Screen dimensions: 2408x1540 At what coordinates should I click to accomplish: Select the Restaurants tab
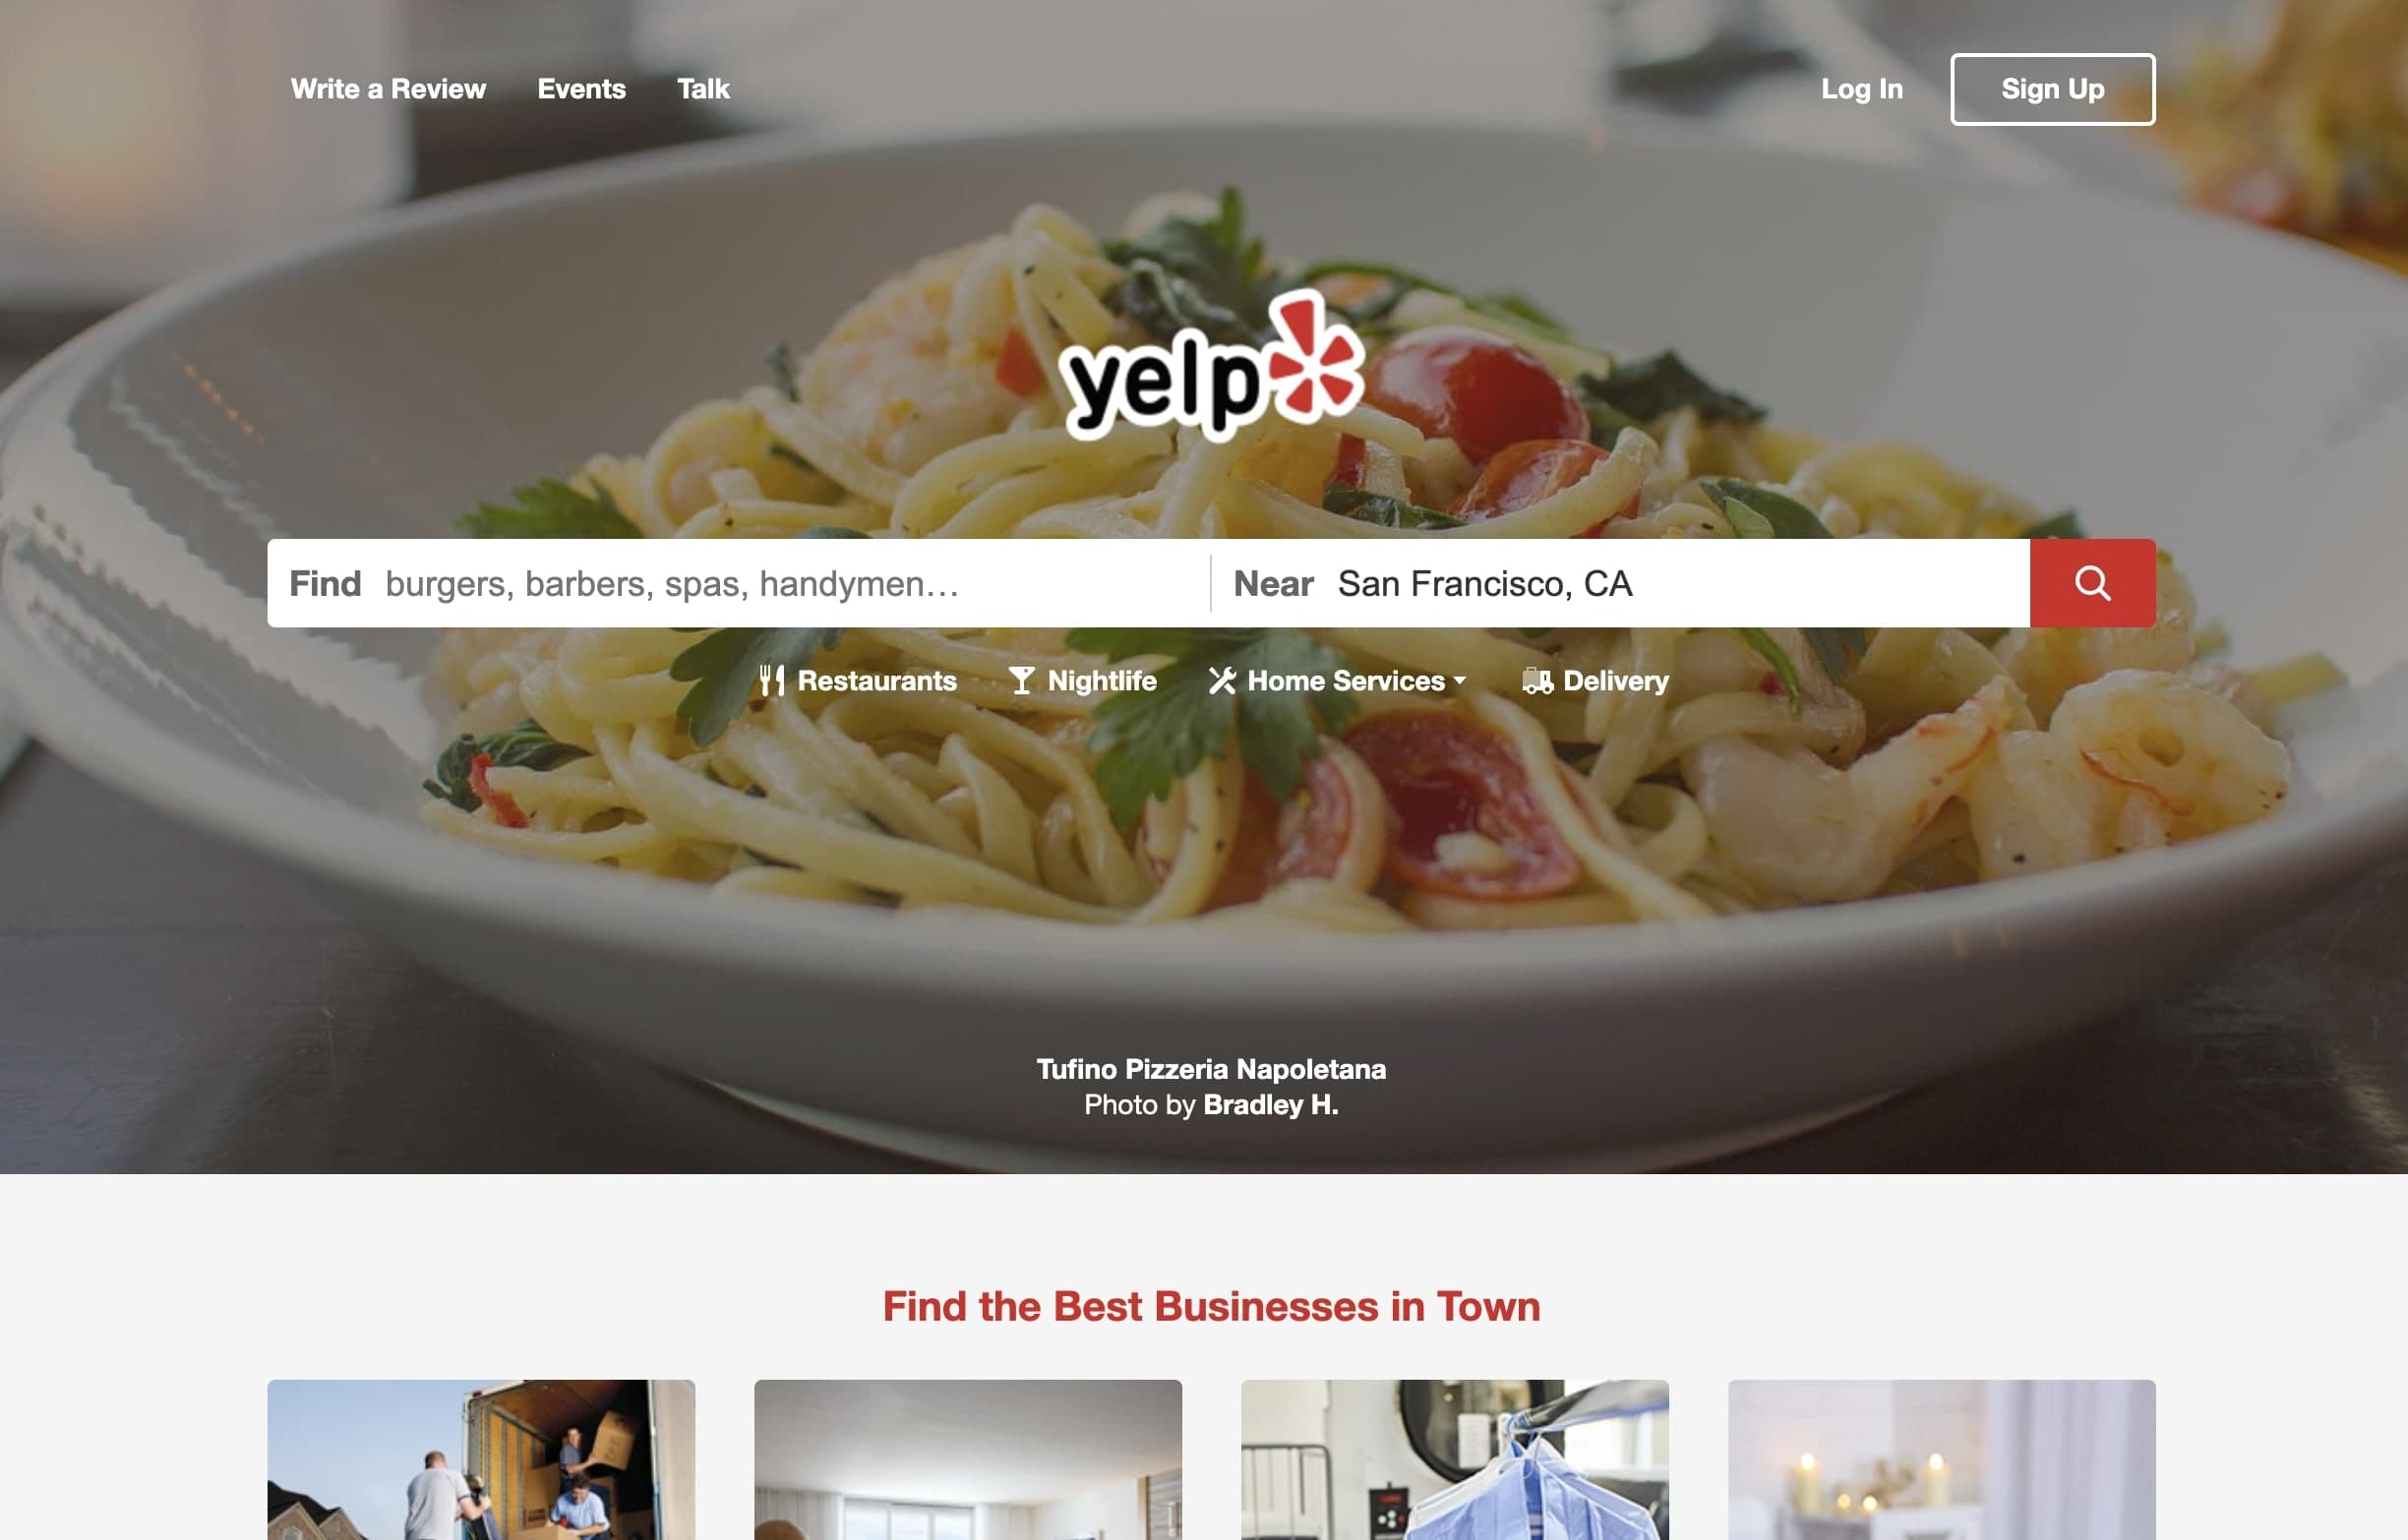pos(855,681)
